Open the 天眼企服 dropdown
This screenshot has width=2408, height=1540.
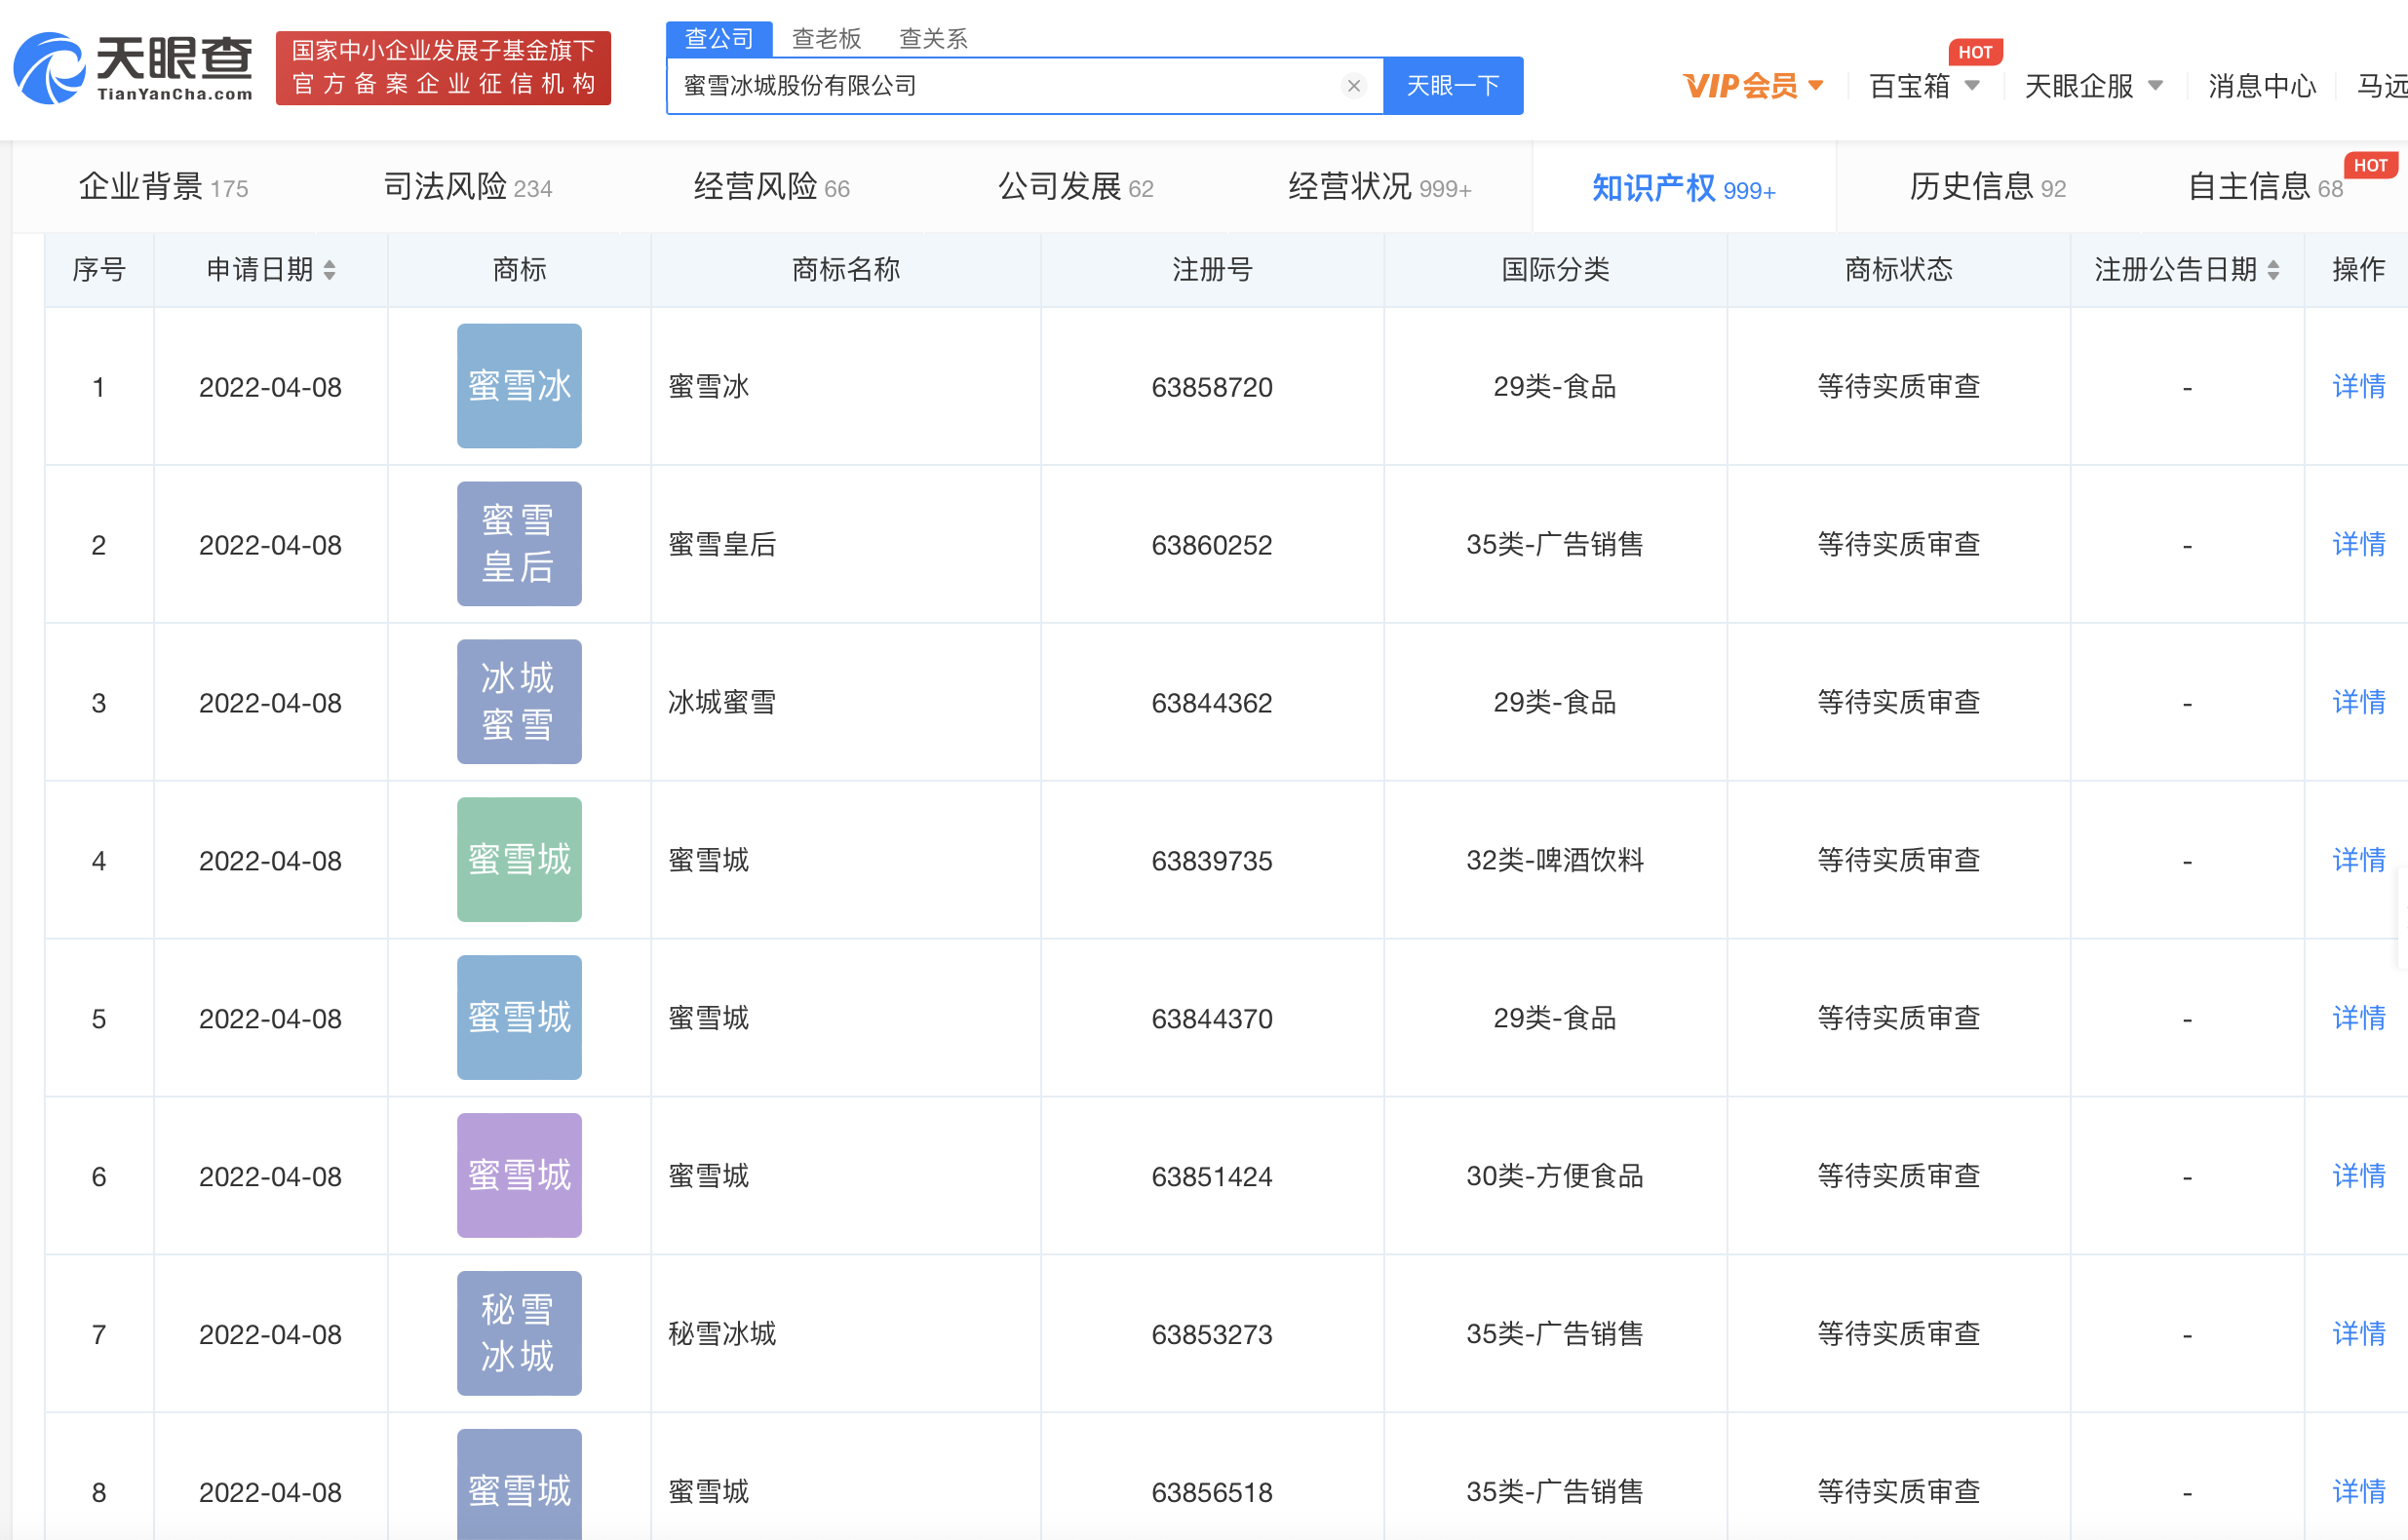pos(2093,86)
